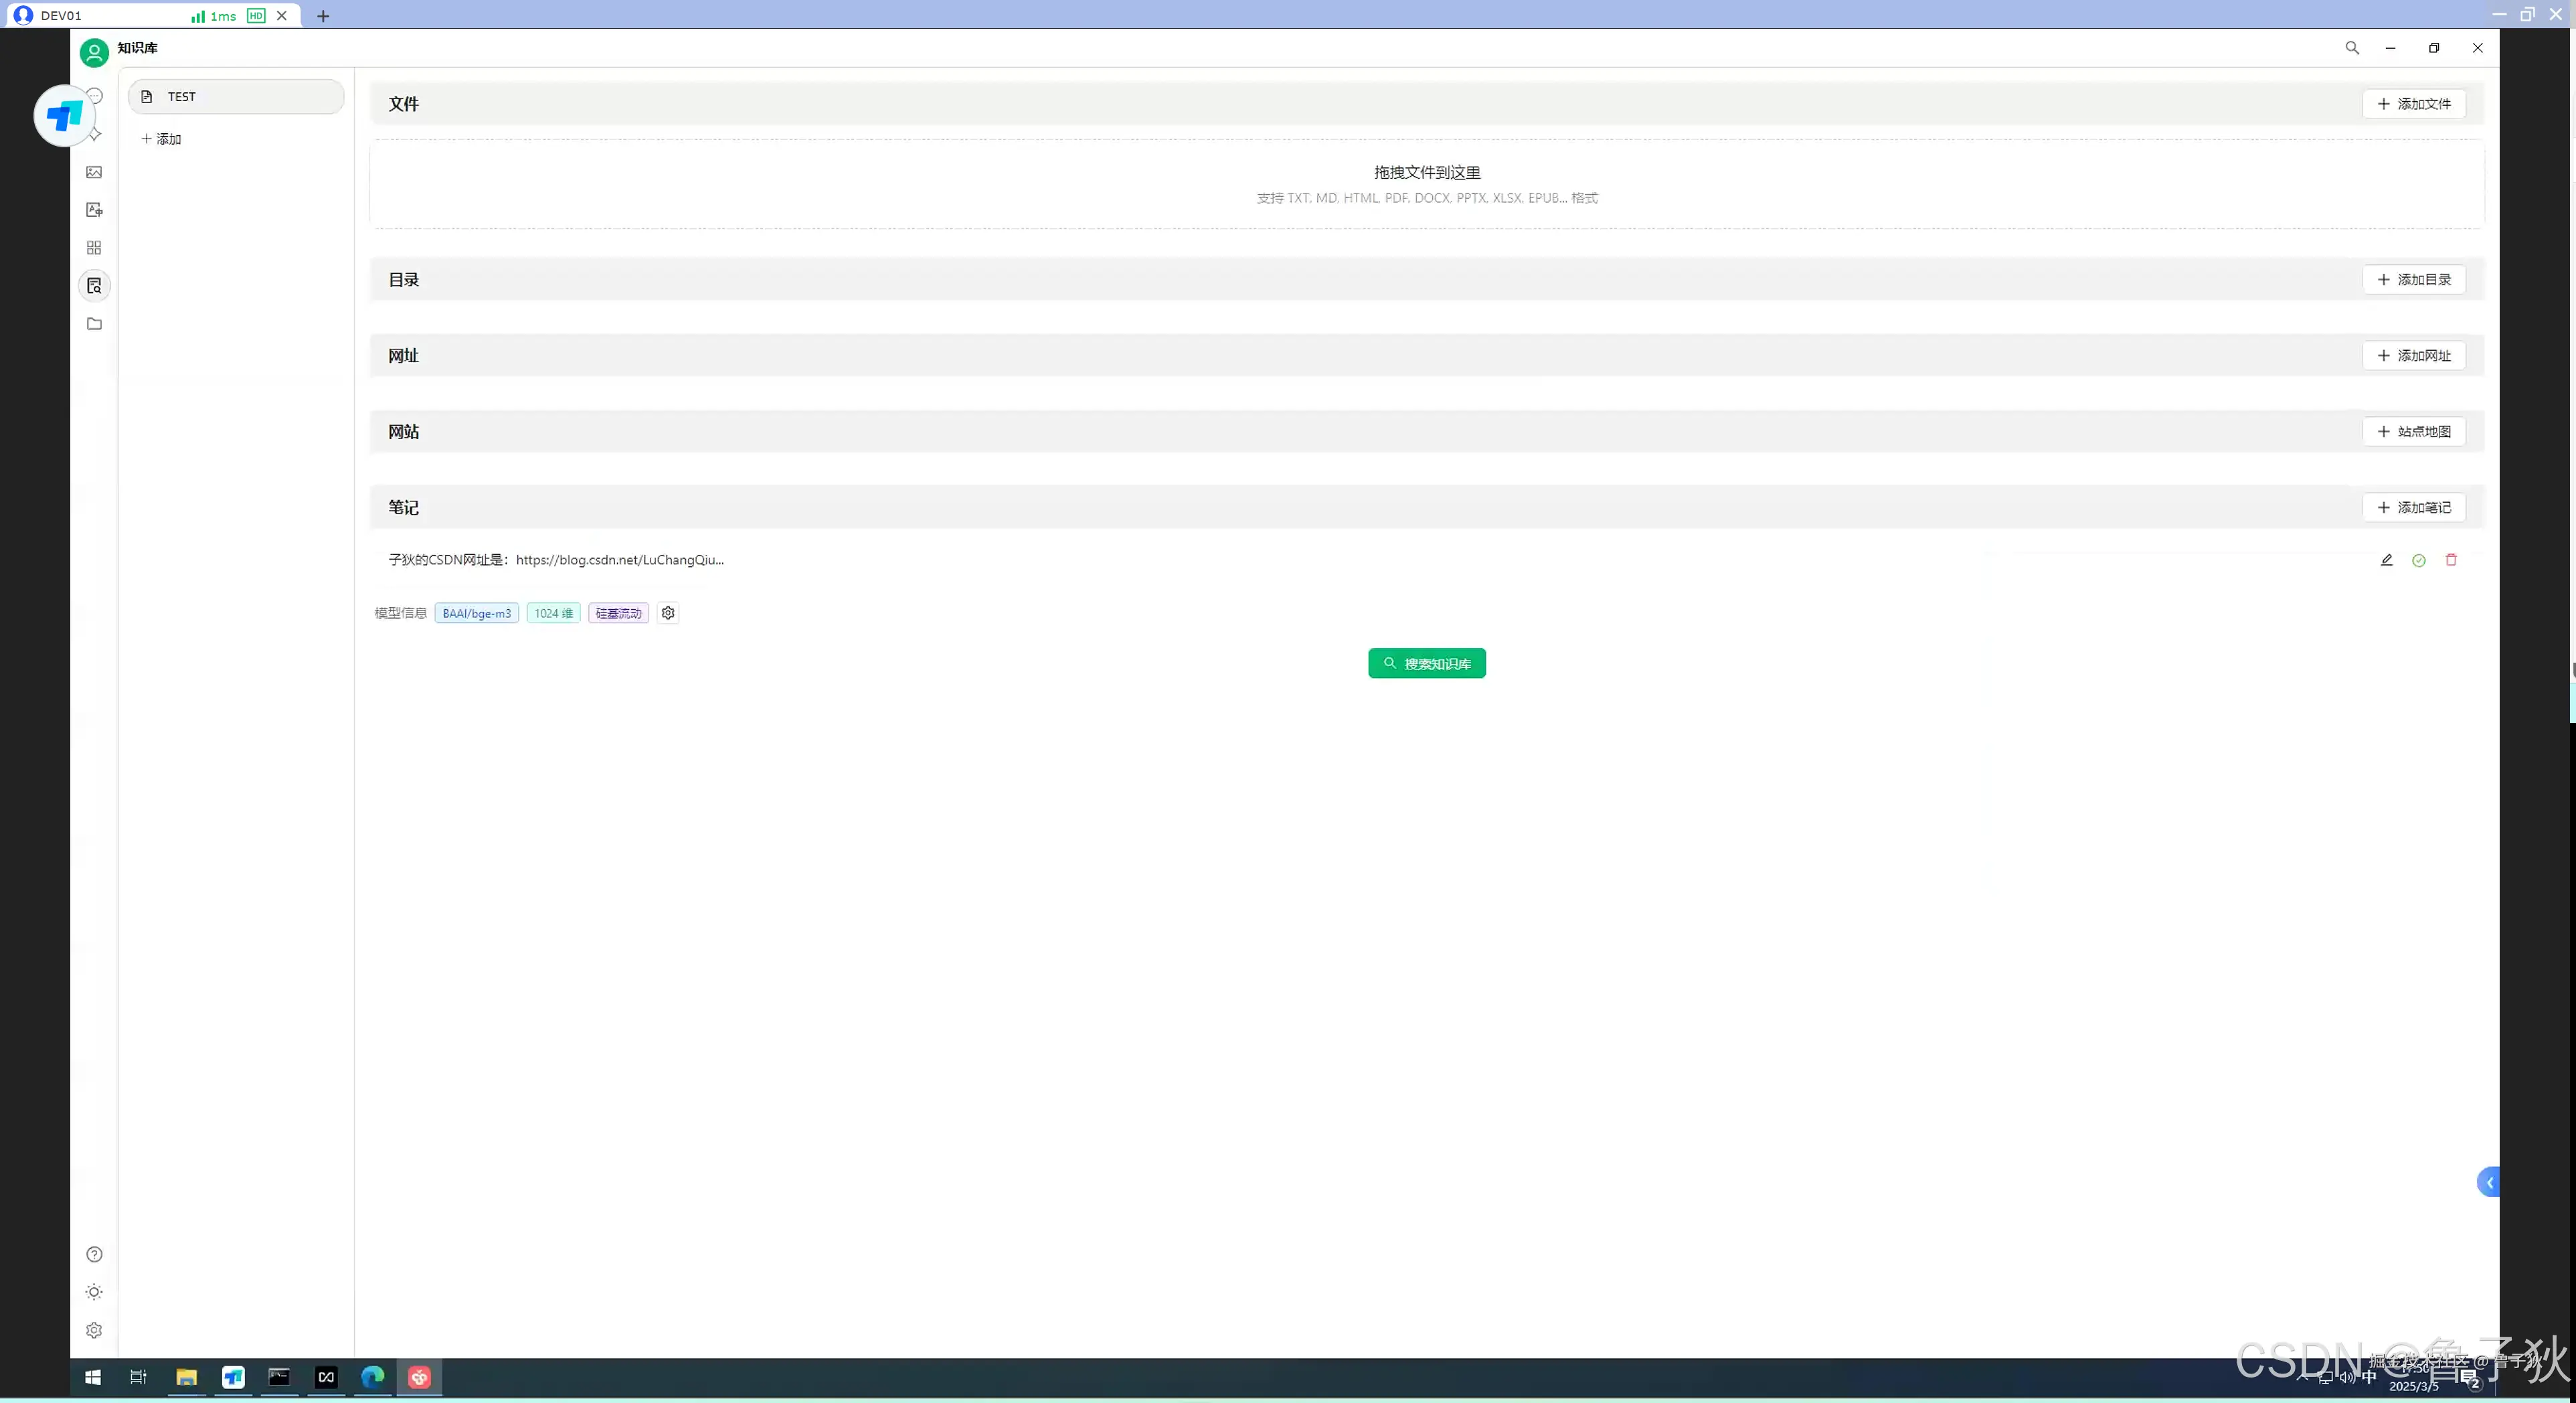Open the files folder sidebar icon

point(94,324)
